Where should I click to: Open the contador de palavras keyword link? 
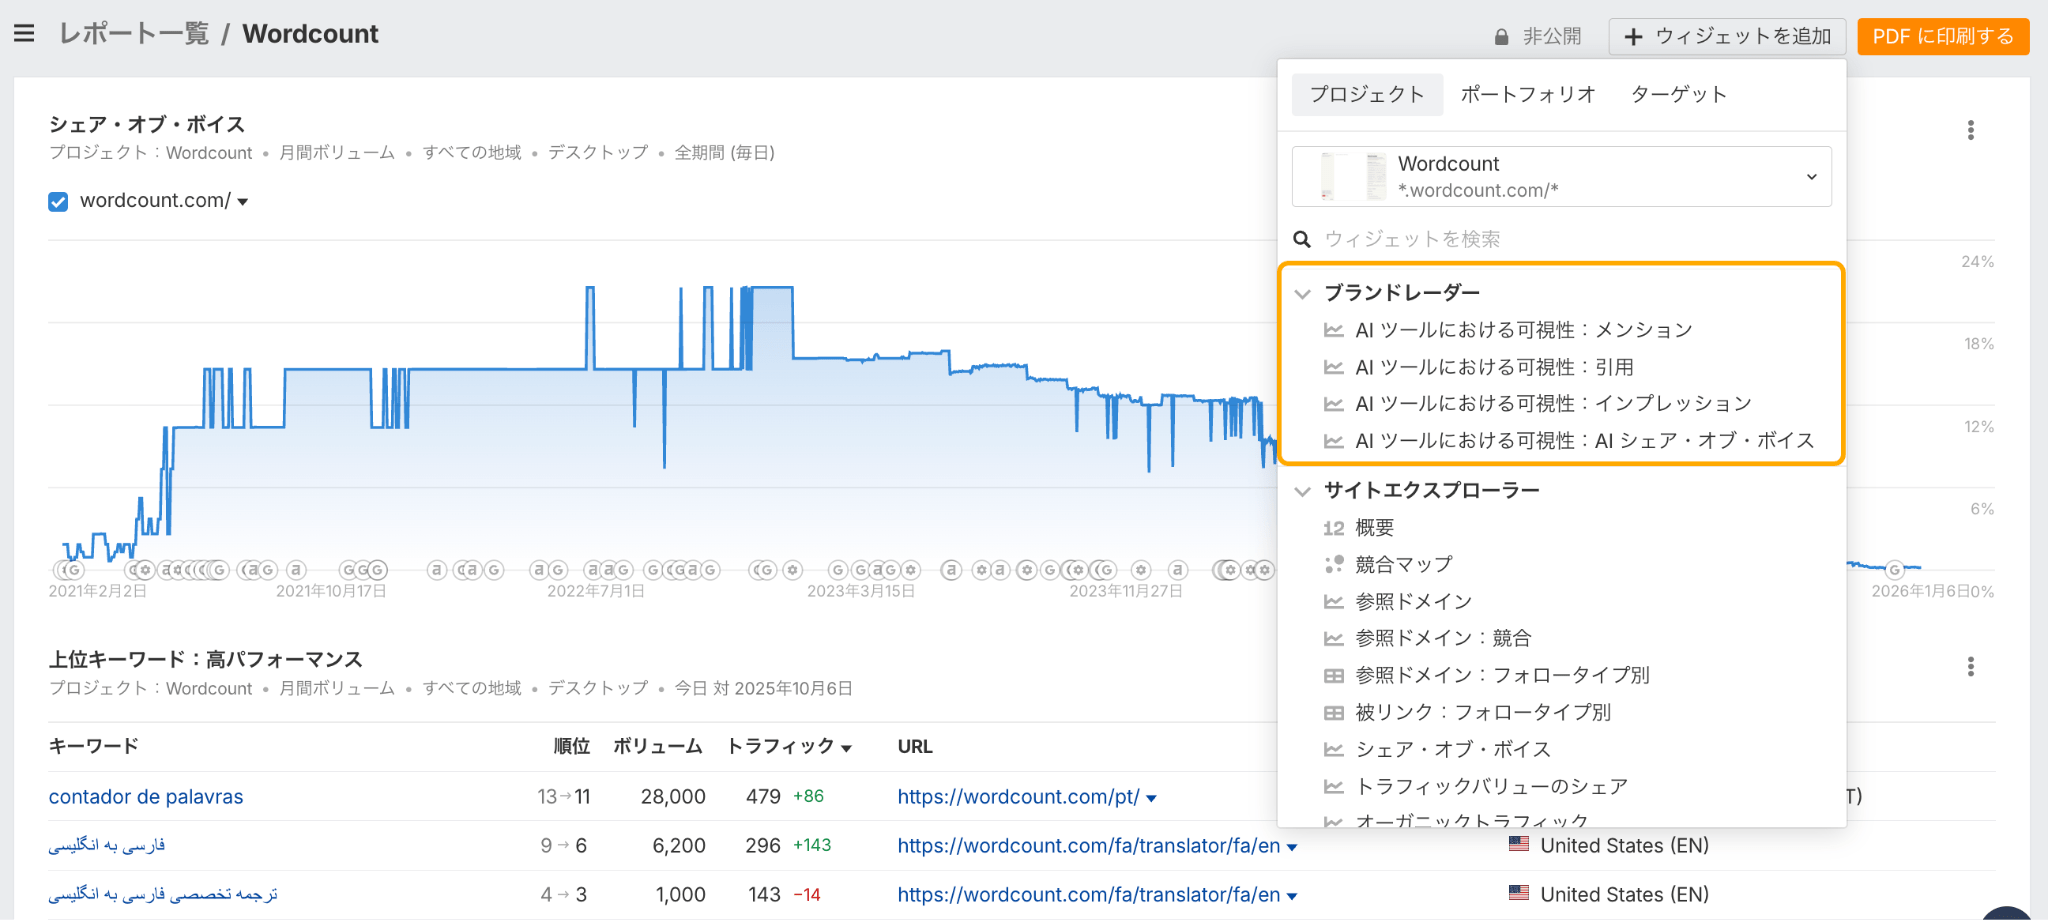point(146,797)
